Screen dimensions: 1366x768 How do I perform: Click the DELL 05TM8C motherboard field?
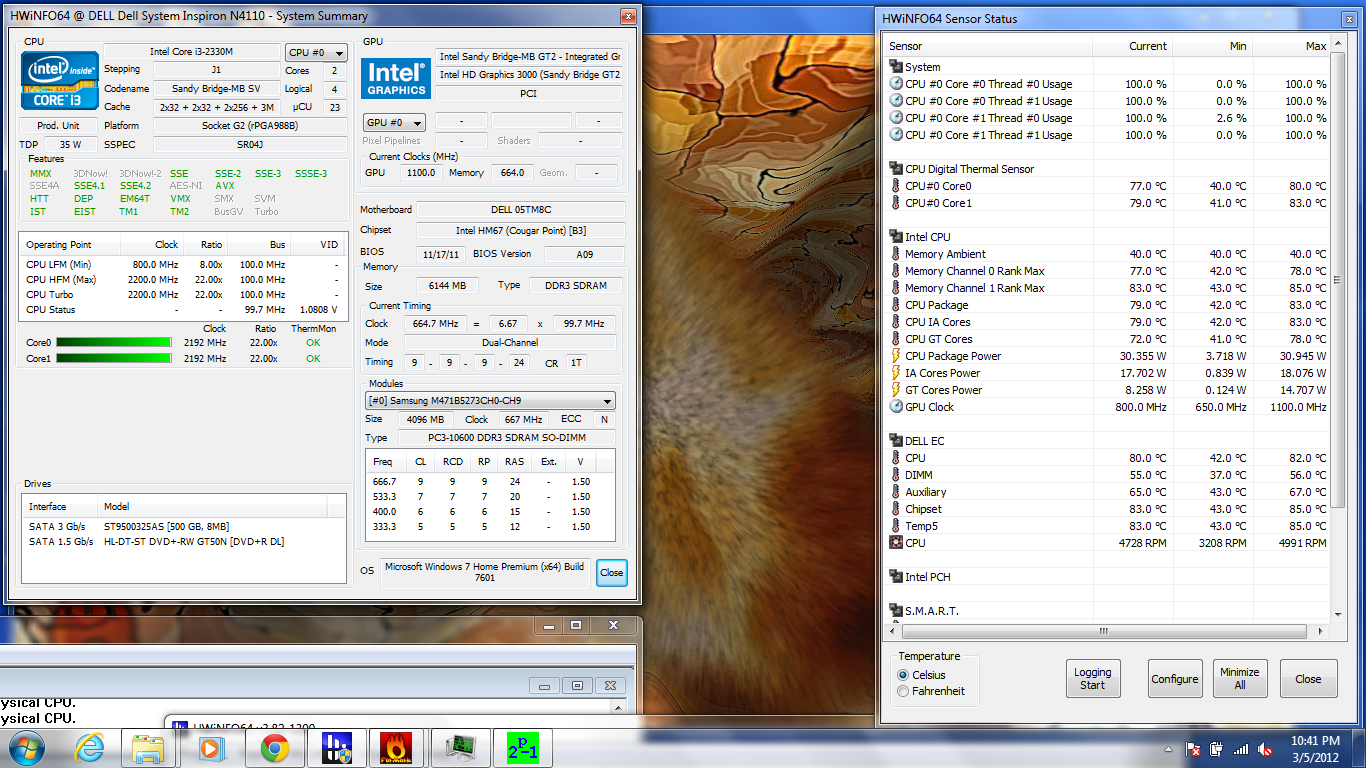click(x=520, y=210)
